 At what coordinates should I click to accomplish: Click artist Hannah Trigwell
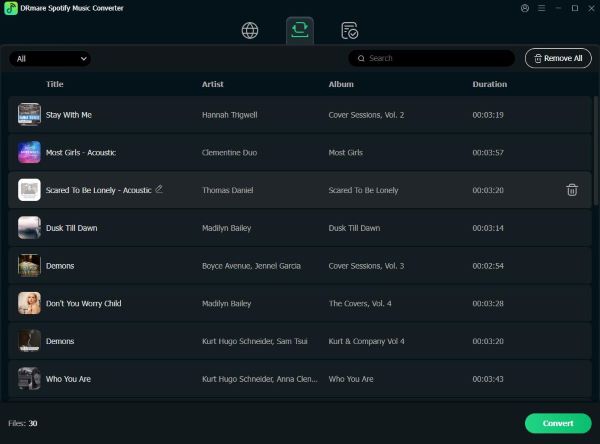[230, 115]
